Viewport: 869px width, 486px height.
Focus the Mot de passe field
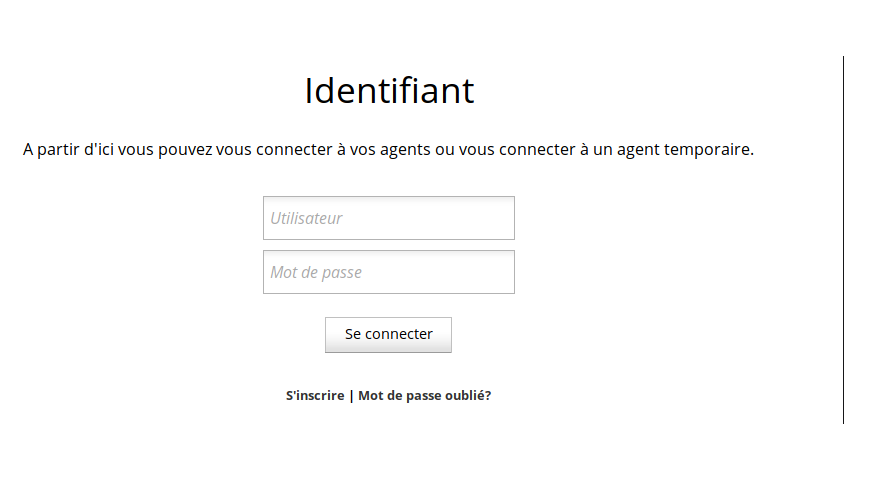(x=388, y=272)
